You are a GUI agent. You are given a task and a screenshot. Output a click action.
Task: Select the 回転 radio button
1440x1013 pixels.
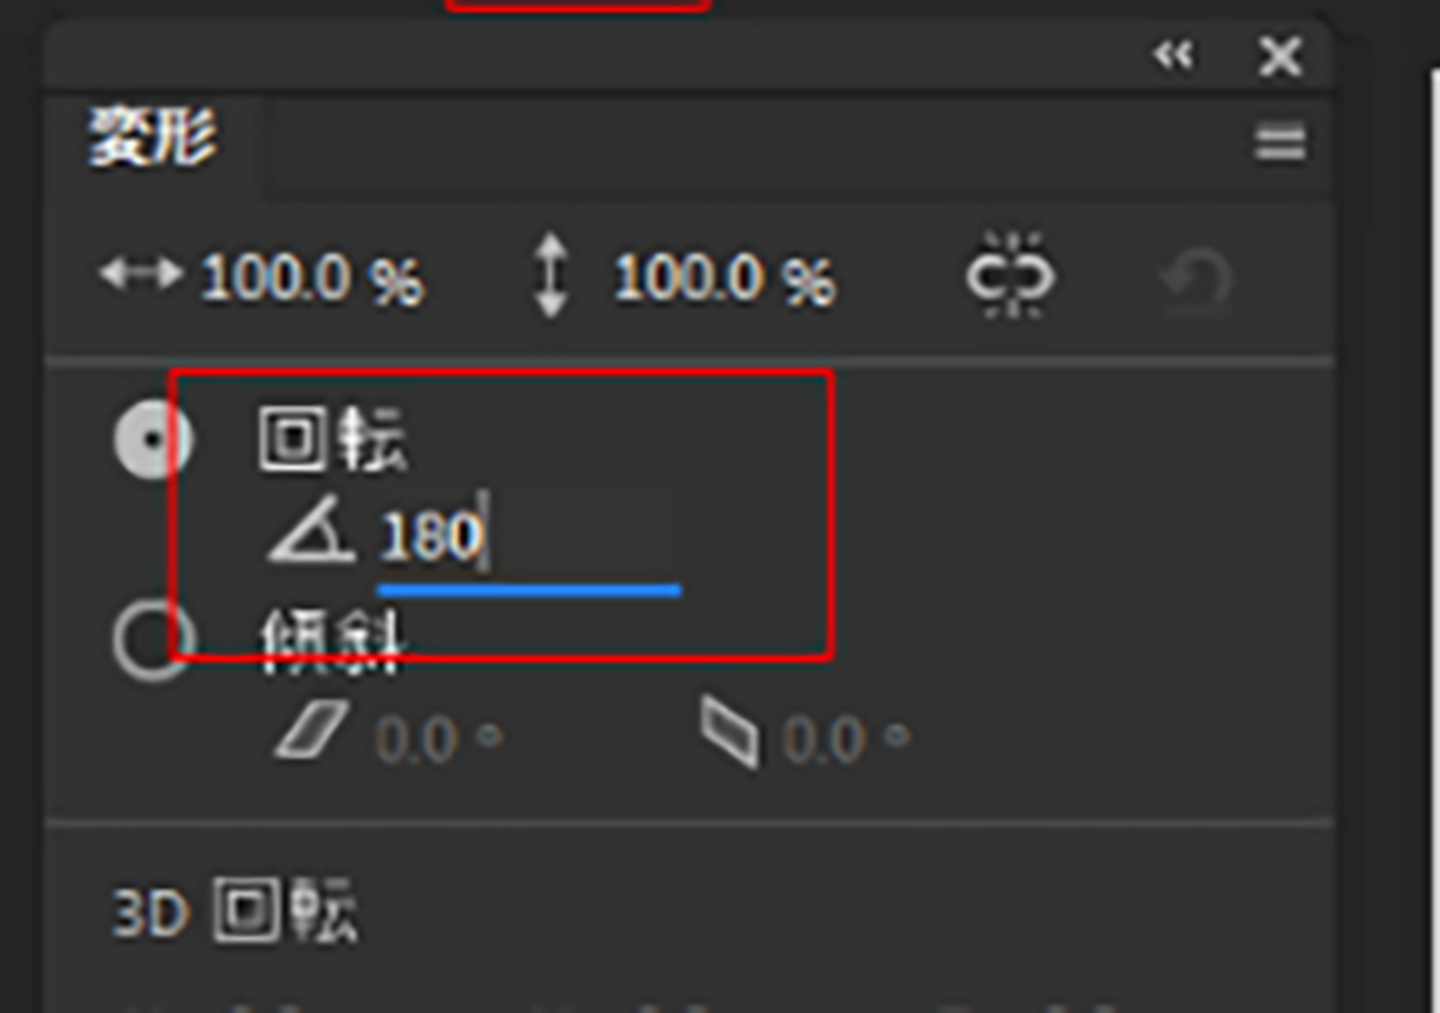click(151, 440)
